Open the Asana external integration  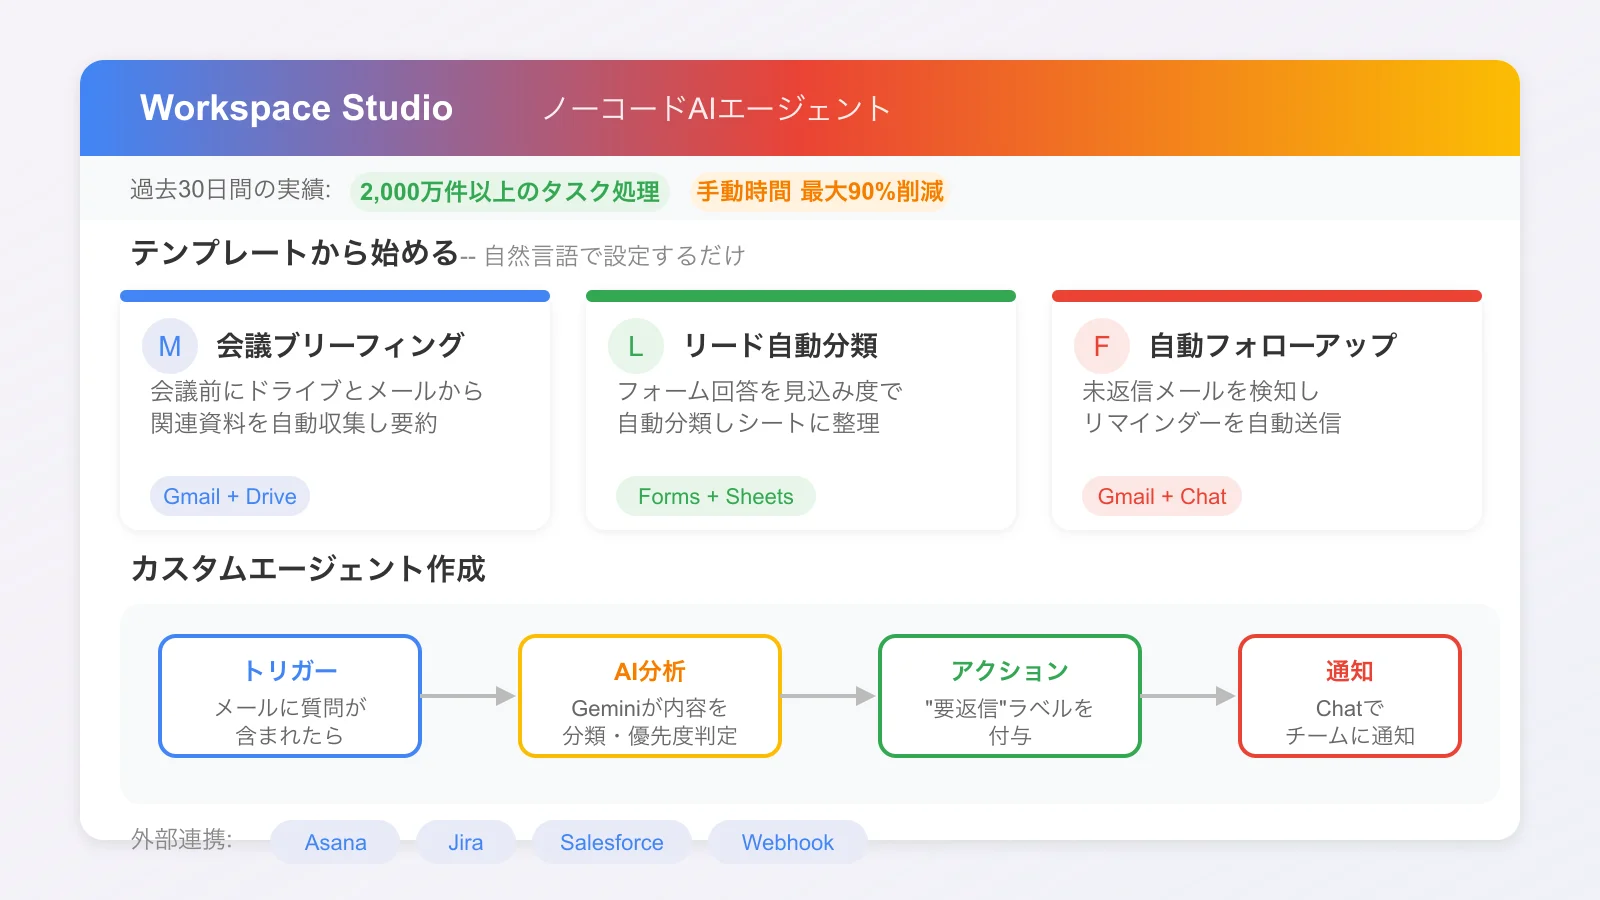(x=334, y=842)
